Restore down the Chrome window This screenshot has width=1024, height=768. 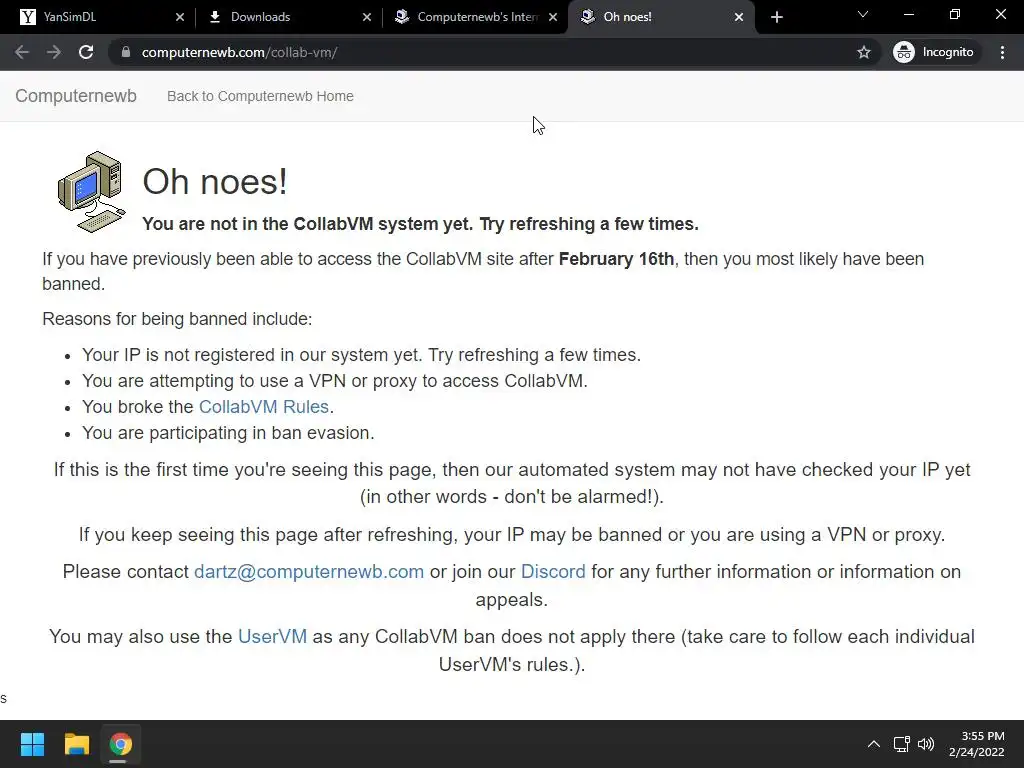(x=955, y=14)
